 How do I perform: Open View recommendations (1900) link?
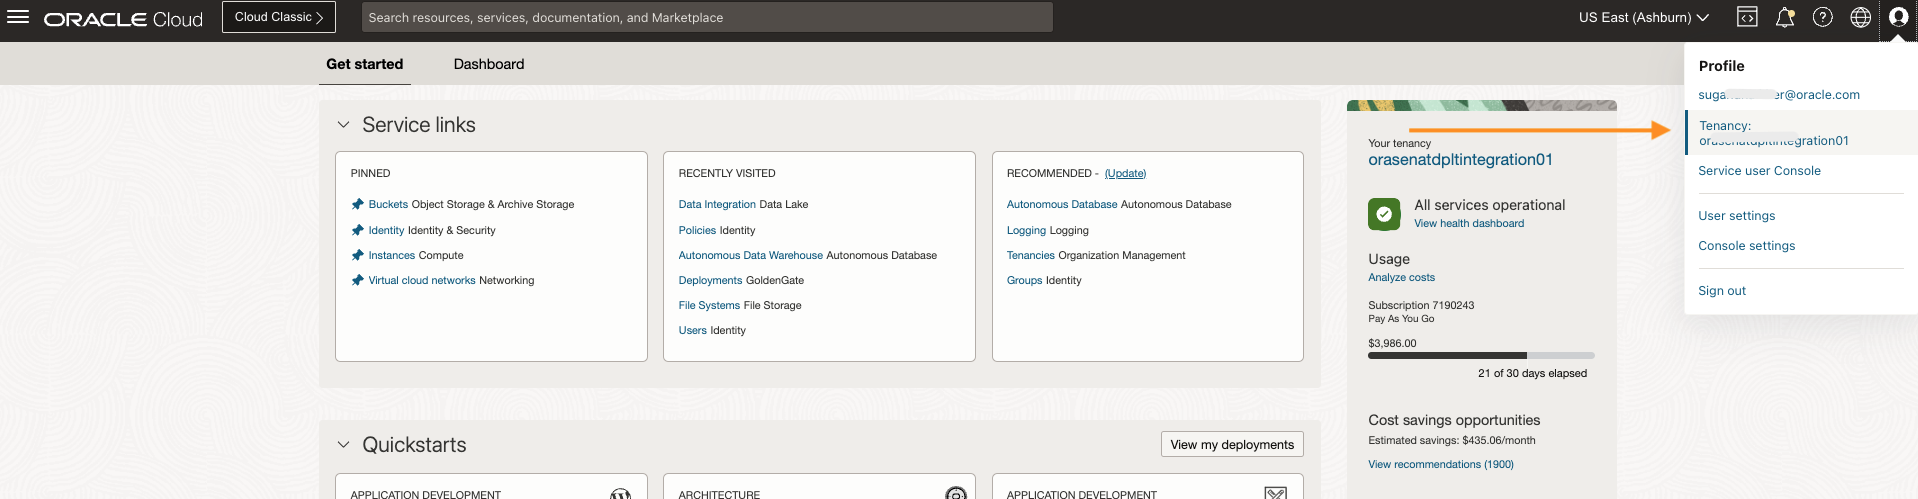coord(1441,465)
